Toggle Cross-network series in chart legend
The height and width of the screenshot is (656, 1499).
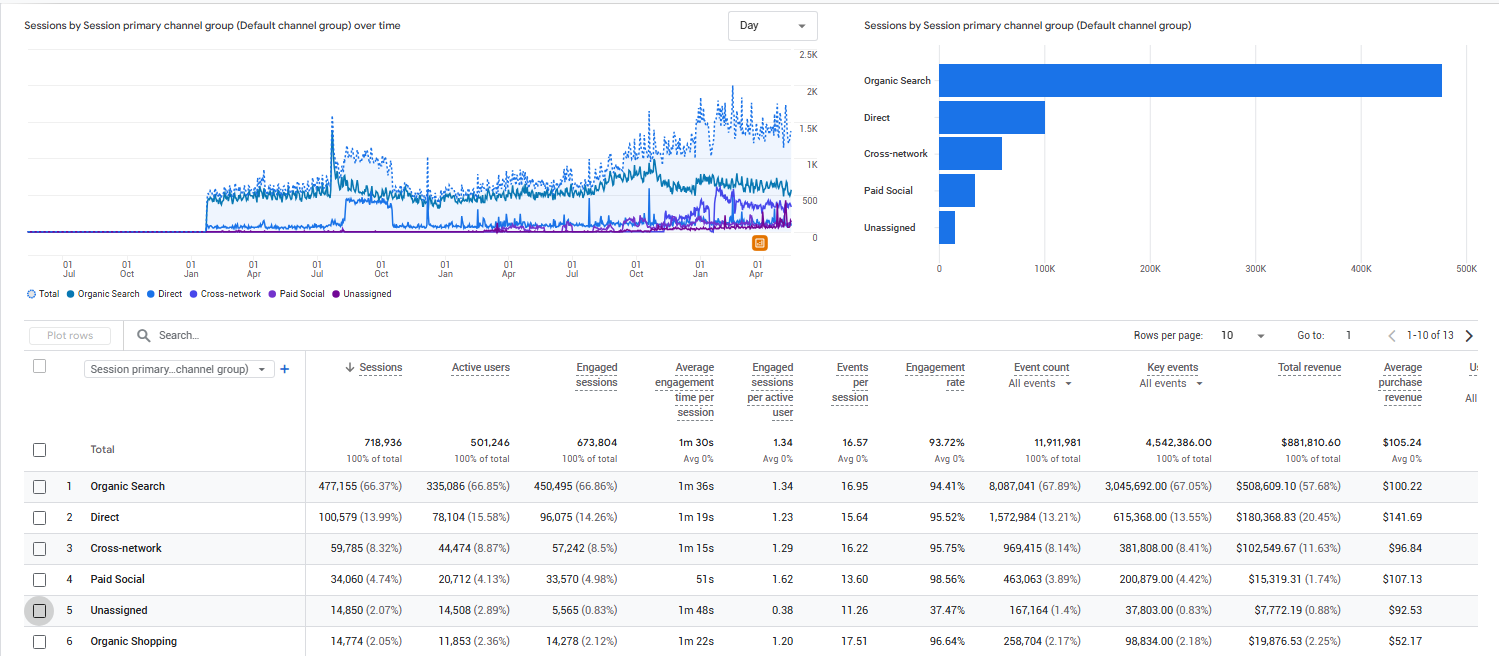(x=225, y=294)
